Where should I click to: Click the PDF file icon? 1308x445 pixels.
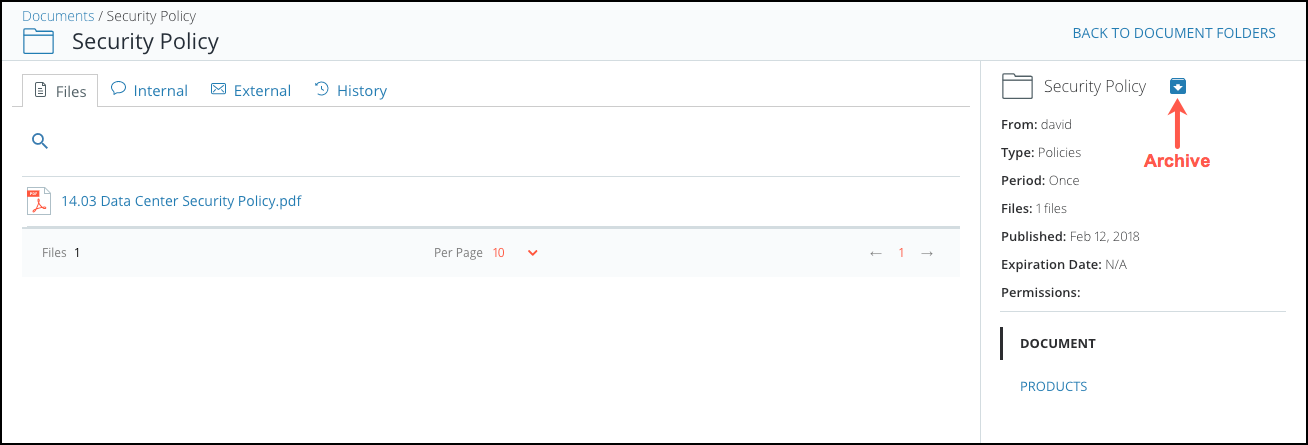click(x=38, y=201)
